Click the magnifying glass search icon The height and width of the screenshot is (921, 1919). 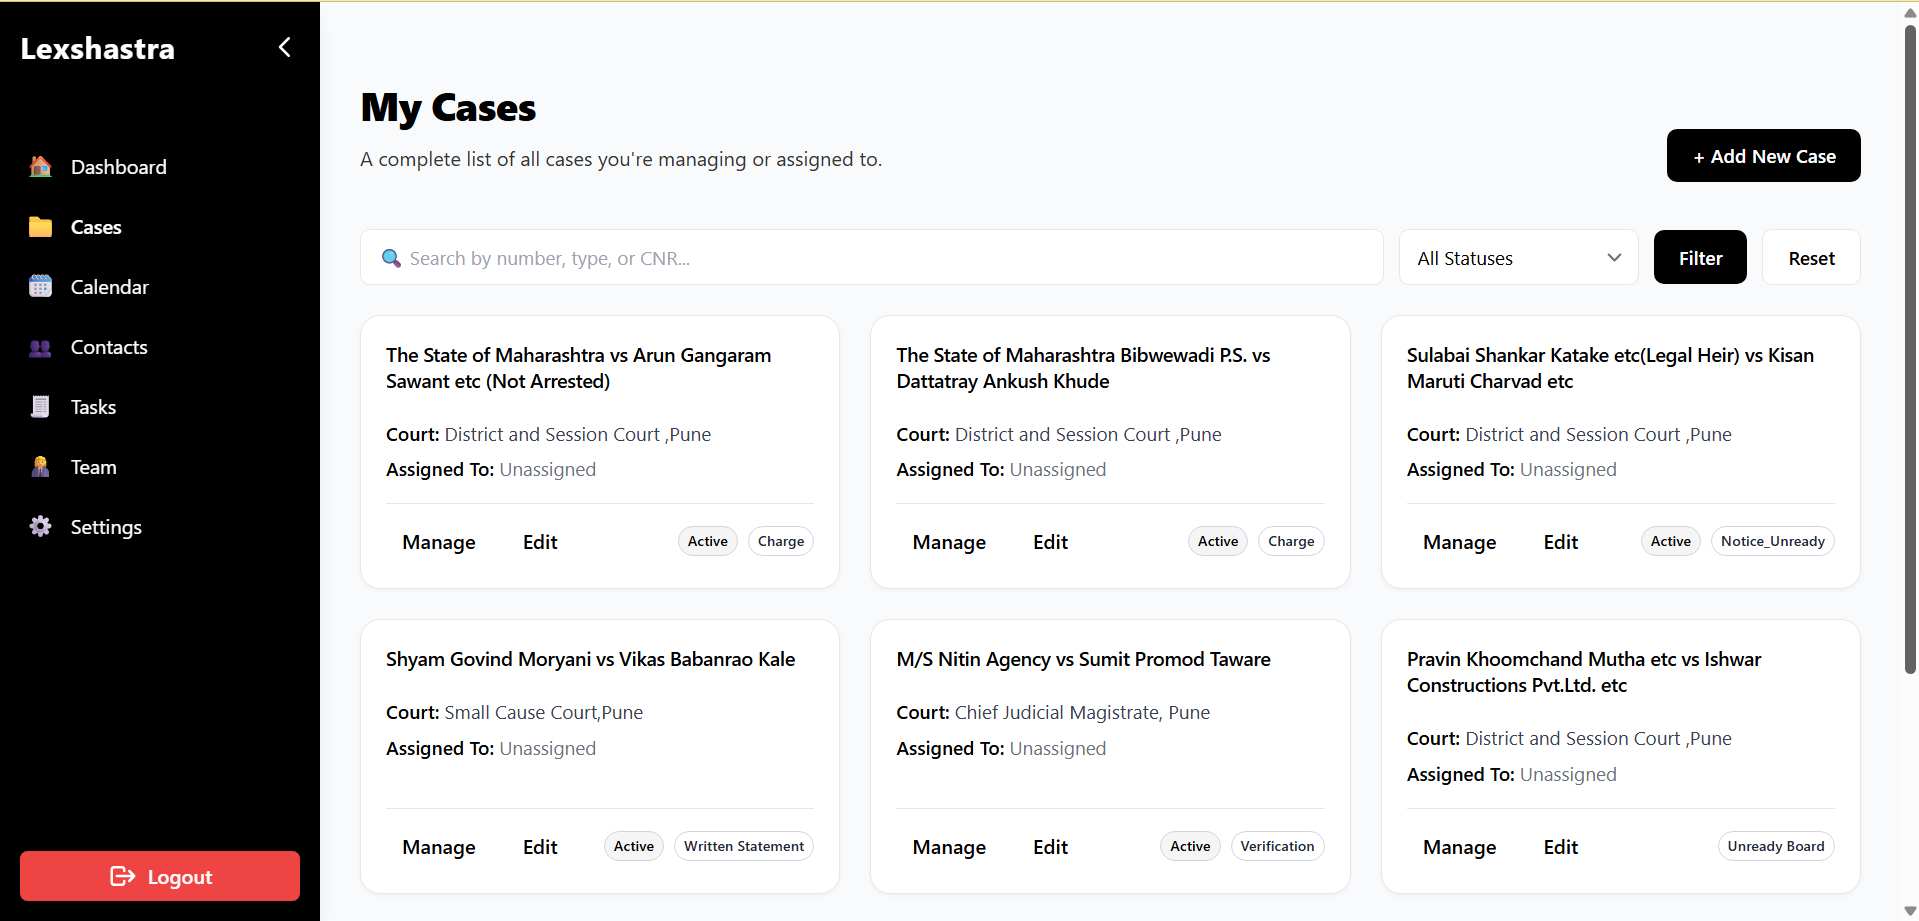pos(391,257)
